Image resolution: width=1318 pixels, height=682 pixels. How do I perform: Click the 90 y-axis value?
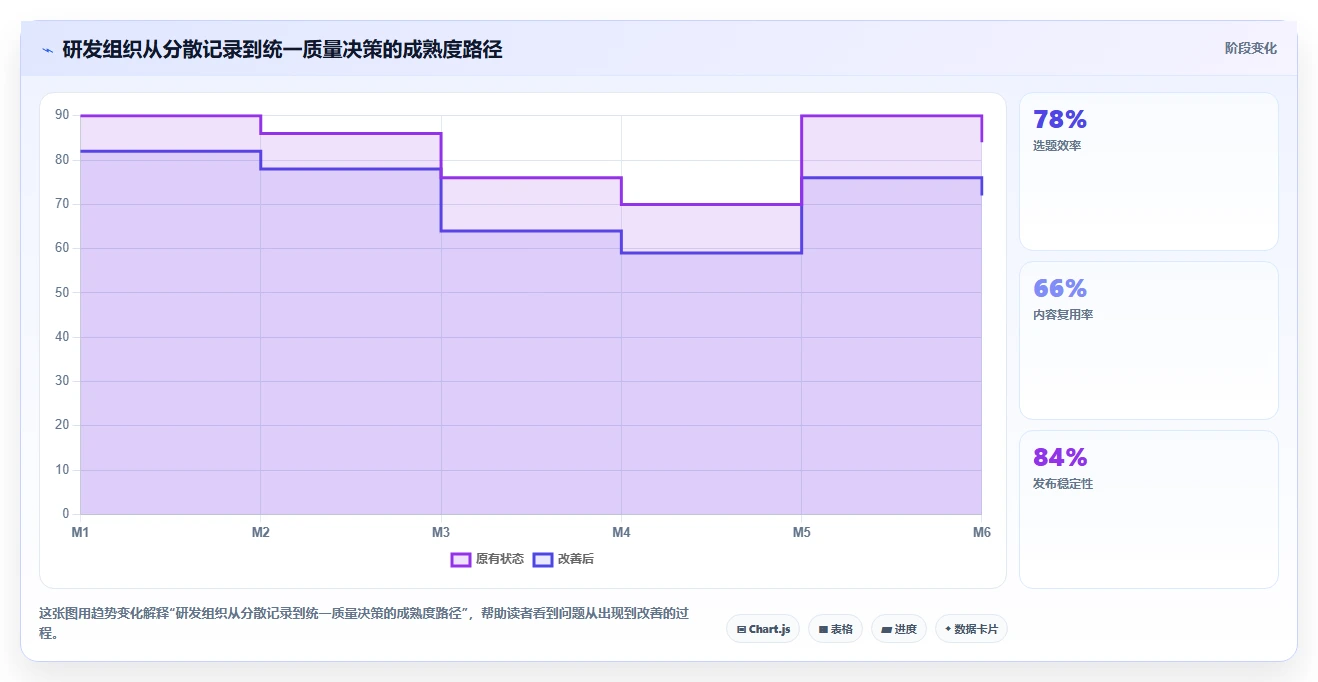coord(62,115)
